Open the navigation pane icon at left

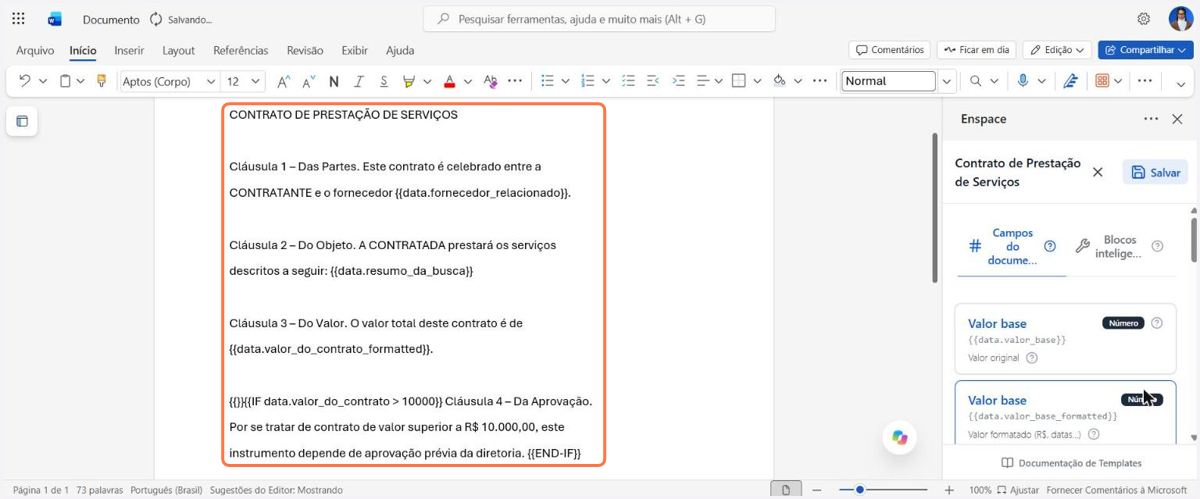[x=22, y=122]
